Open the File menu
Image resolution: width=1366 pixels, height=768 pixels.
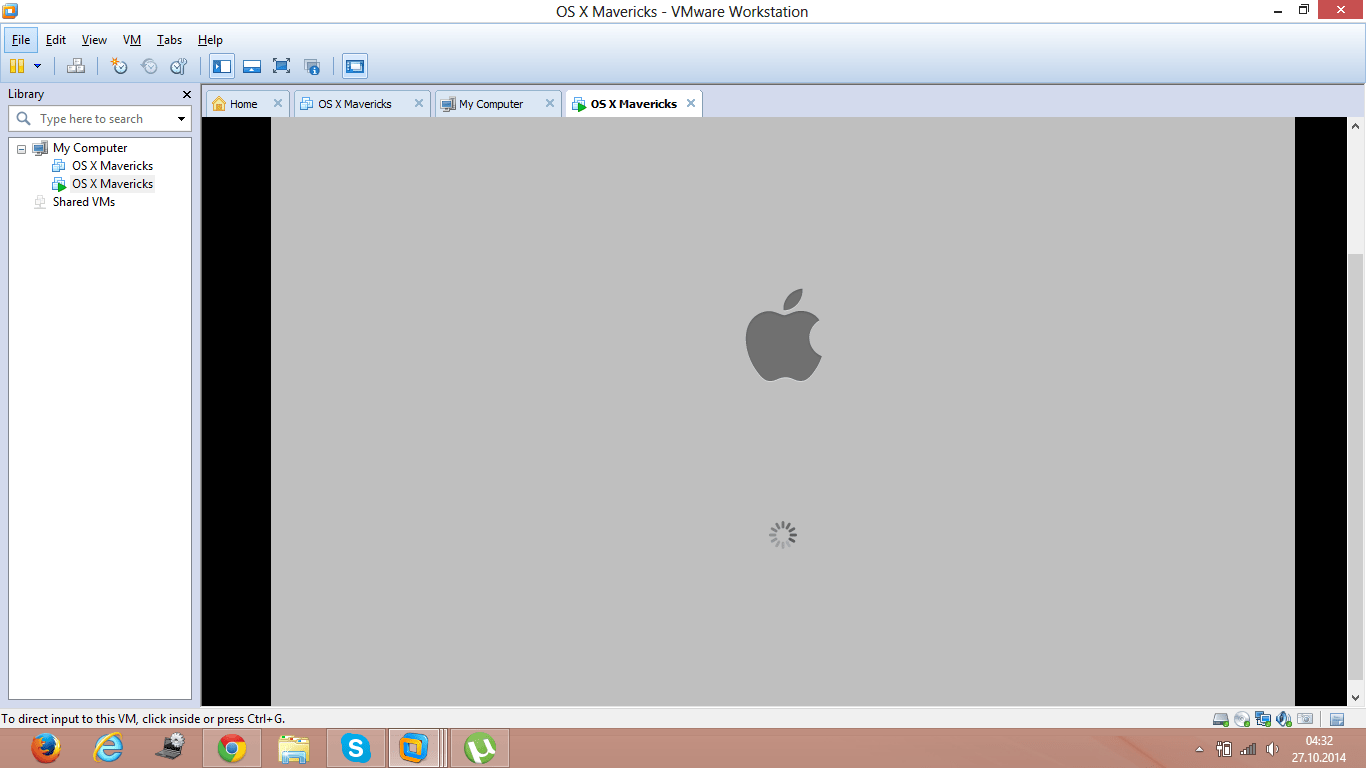[x=21, y=40]
